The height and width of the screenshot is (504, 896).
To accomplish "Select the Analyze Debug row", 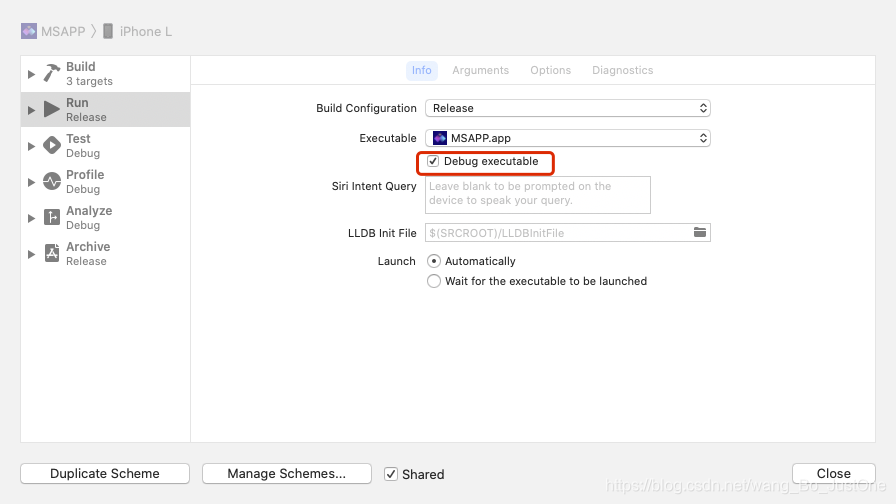I will (106, 218).
